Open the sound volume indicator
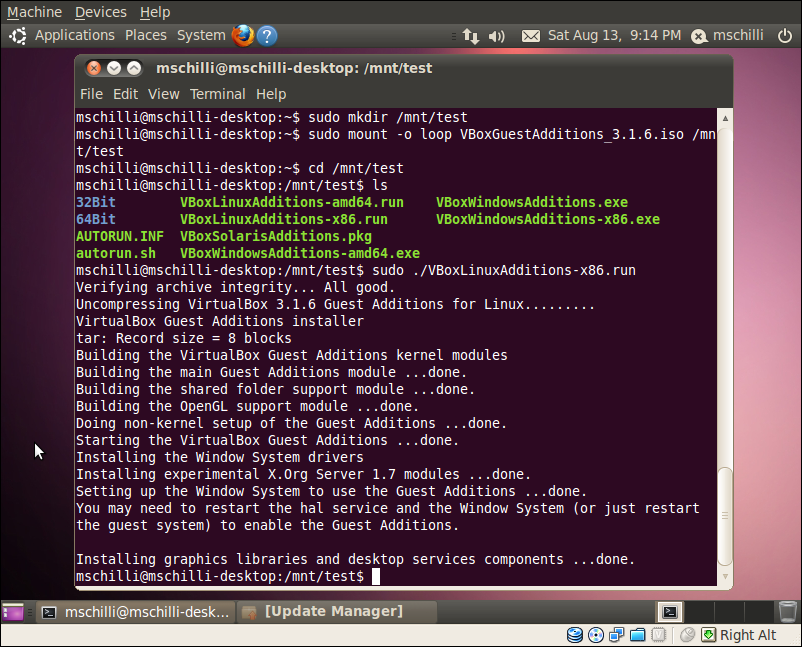Viewport: 802px width, 647px height. (496, 36)
